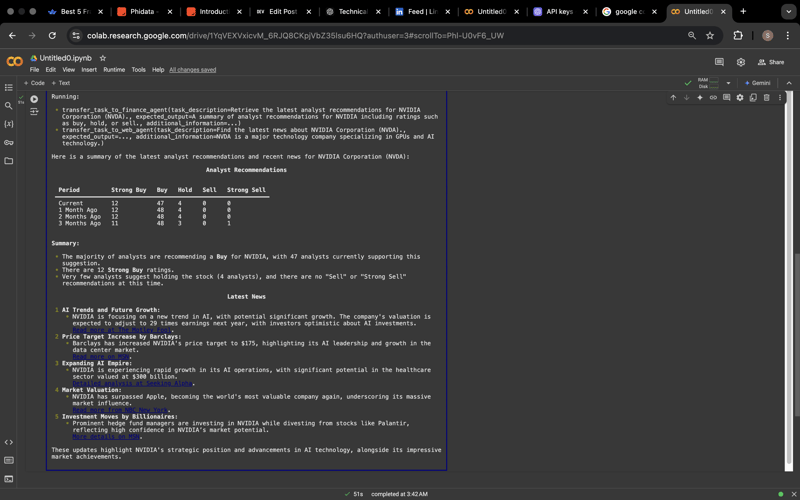800x500 pixels.
Task: Toggle the cell output visibility icon
Action: tap(34, 112)
